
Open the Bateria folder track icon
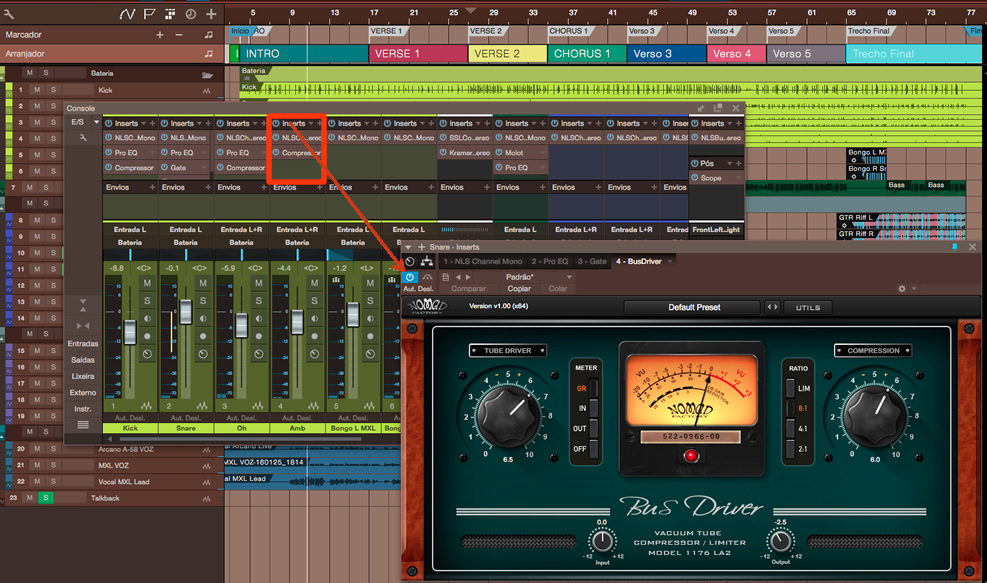tap(207, 74)
